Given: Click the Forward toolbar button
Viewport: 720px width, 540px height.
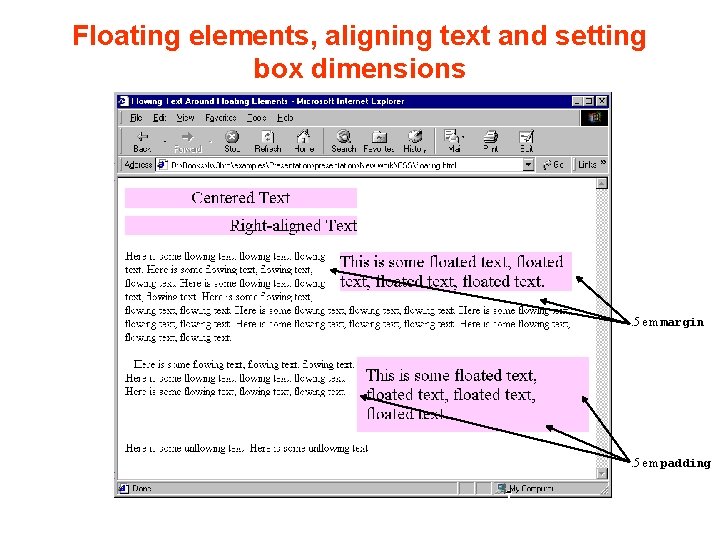Looking at the screenshot, I should (x=188, y=141).
